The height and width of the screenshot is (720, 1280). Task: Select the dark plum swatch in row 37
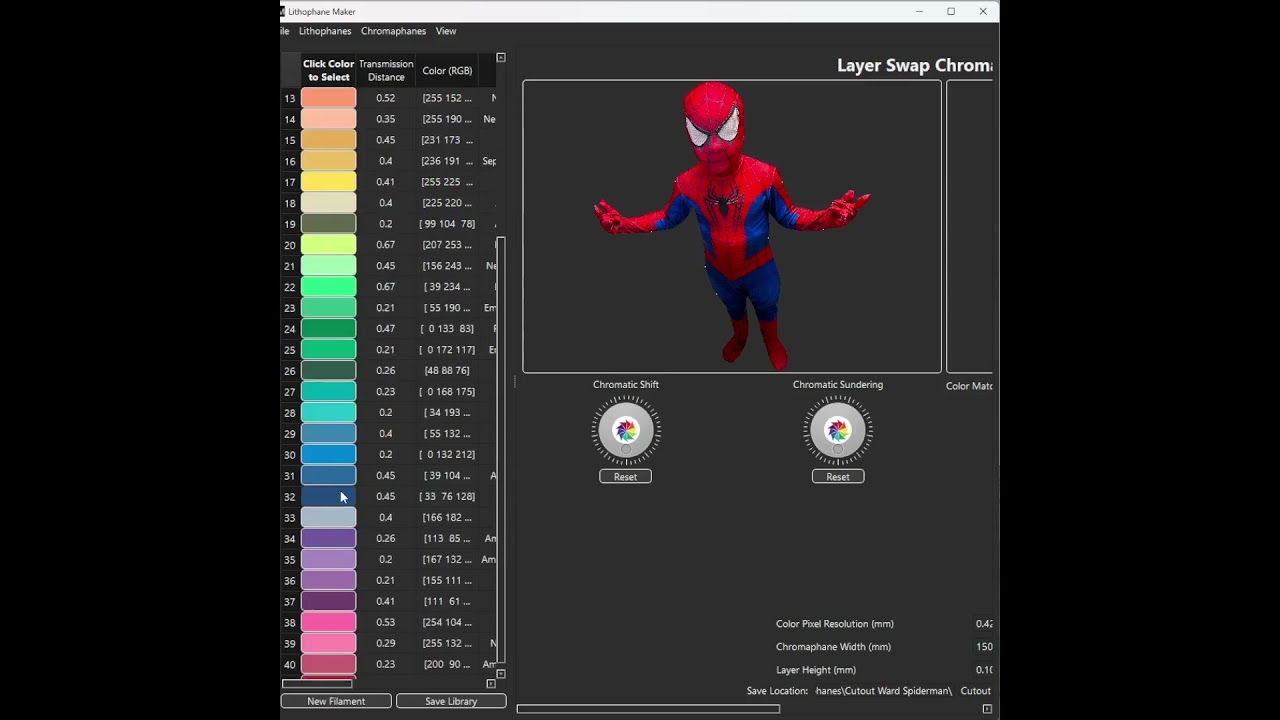click(328, 602)
